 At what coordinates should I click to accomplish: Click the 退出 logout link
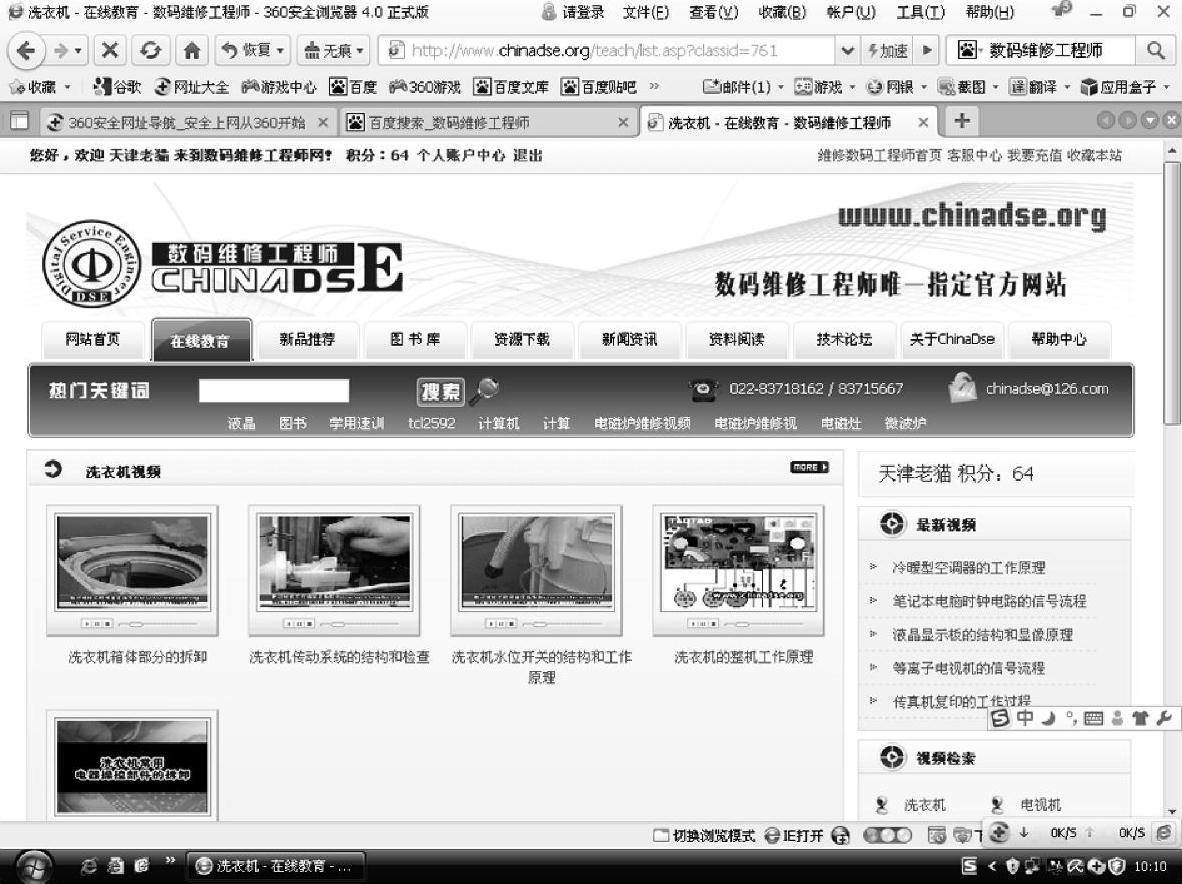click(x=528, y=155)
